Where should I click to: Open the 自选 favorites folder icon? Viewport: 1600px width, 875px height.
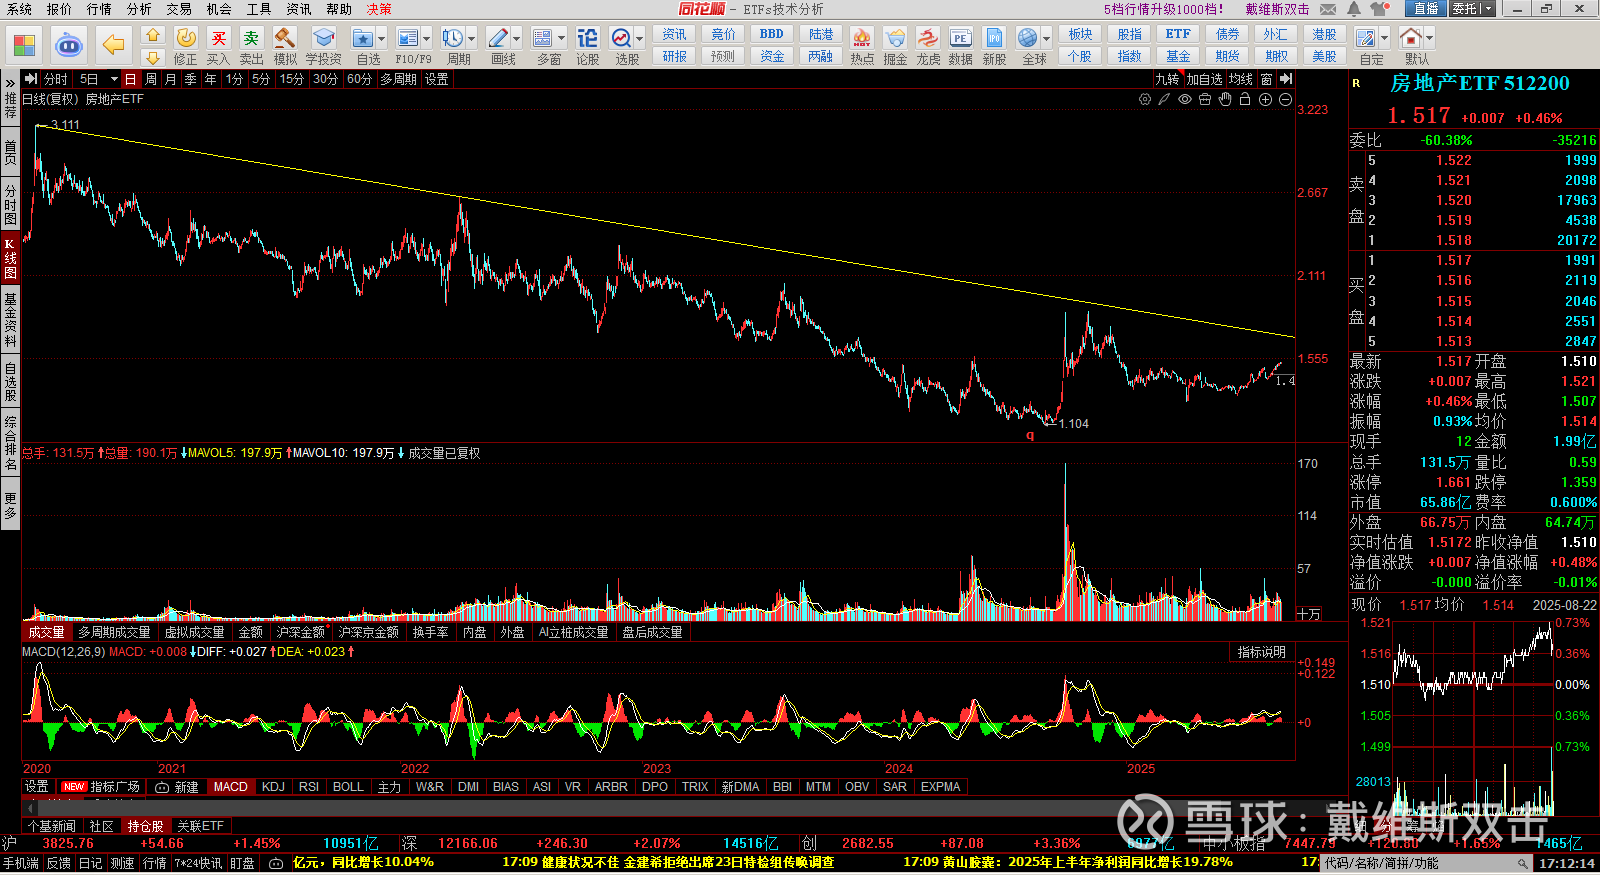pos(362,38)
